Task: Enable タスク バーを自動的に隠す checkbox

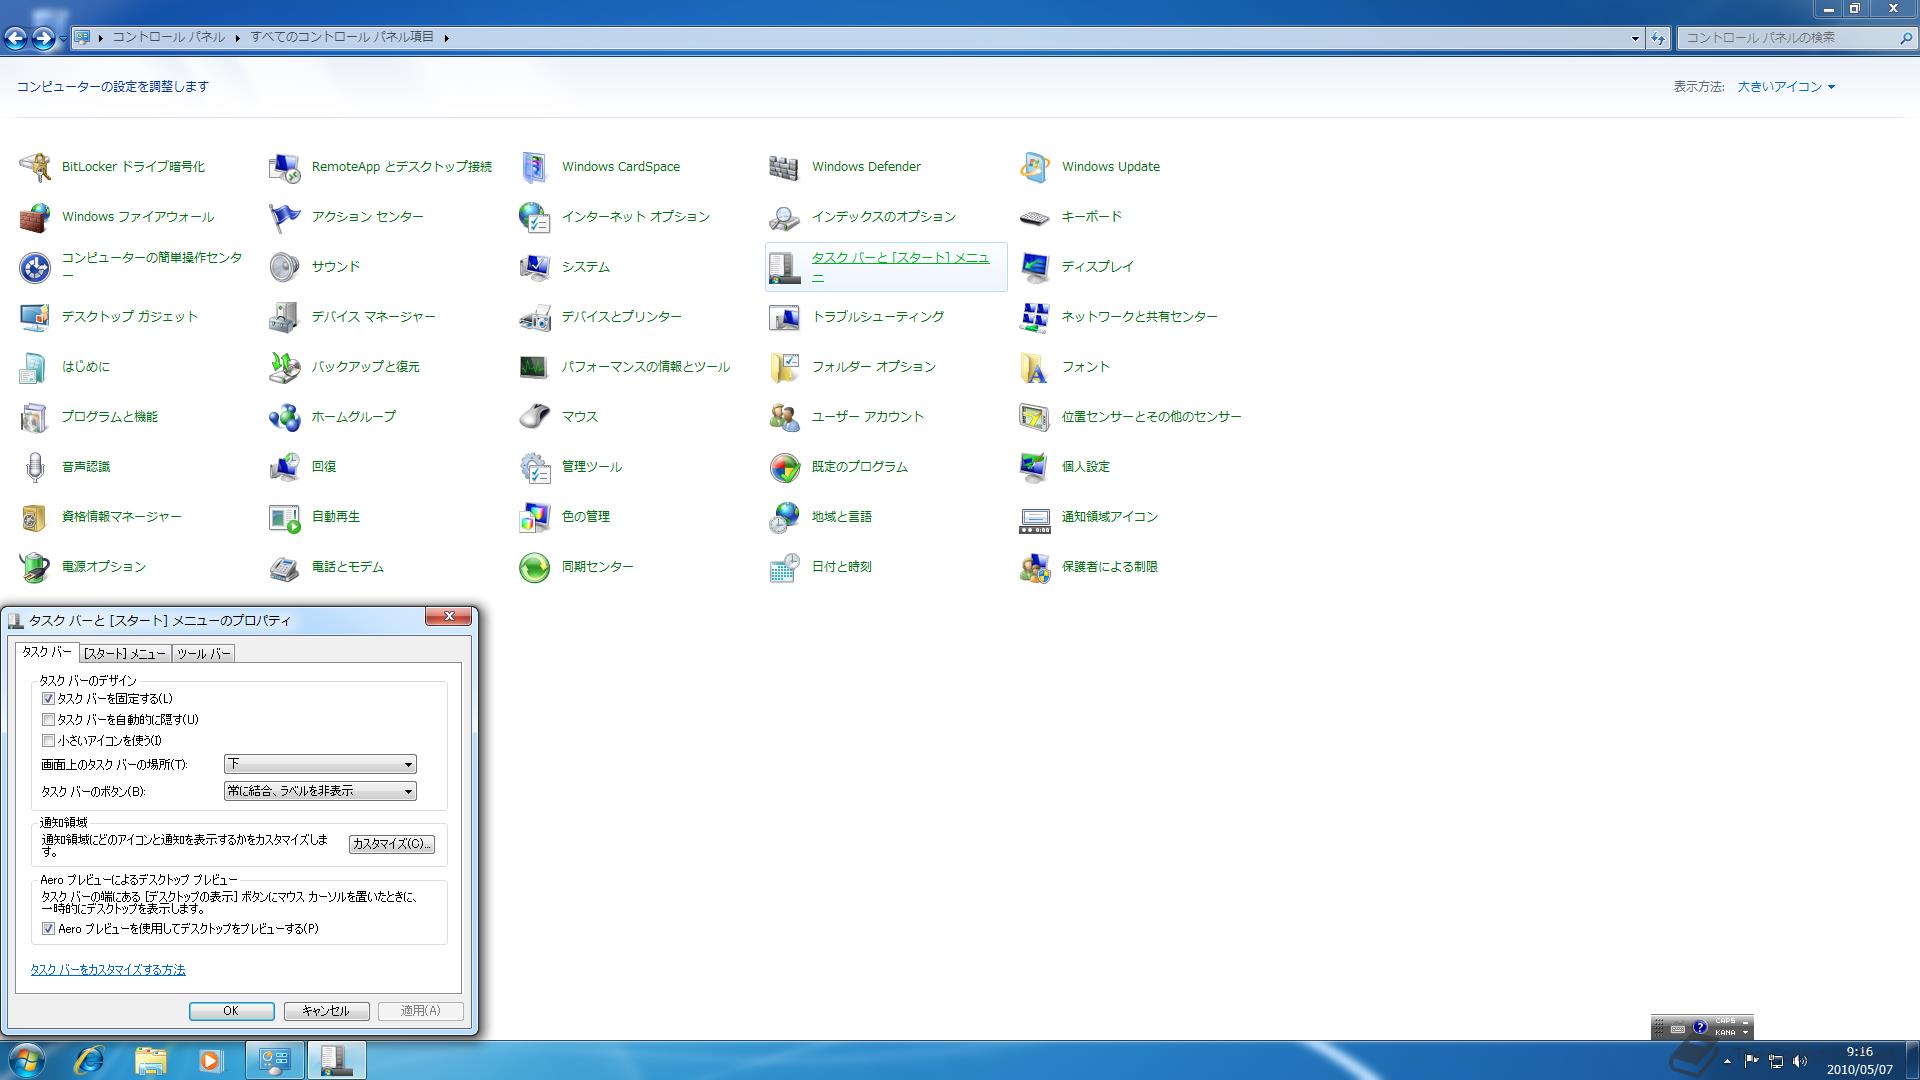Action: click(48, 720)
